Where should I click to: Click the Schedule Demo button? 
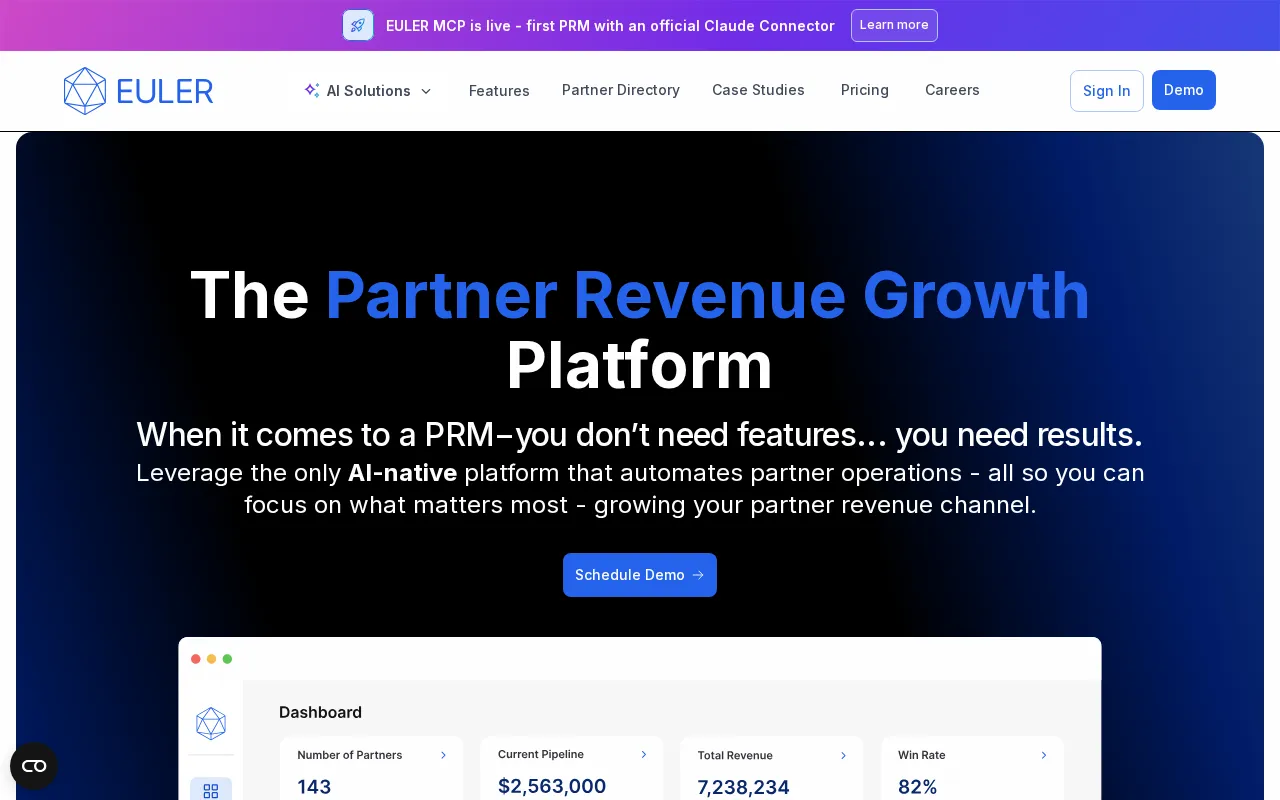tap(640, 575)
